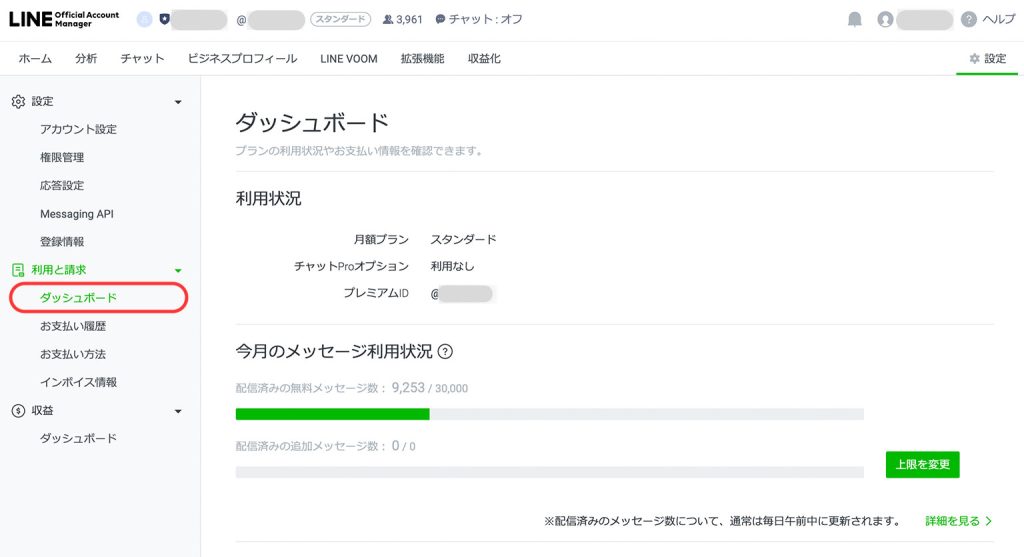Screen dimensions: 1024x557
Task: Click the free messages progress bar
Action: (549, 414)
